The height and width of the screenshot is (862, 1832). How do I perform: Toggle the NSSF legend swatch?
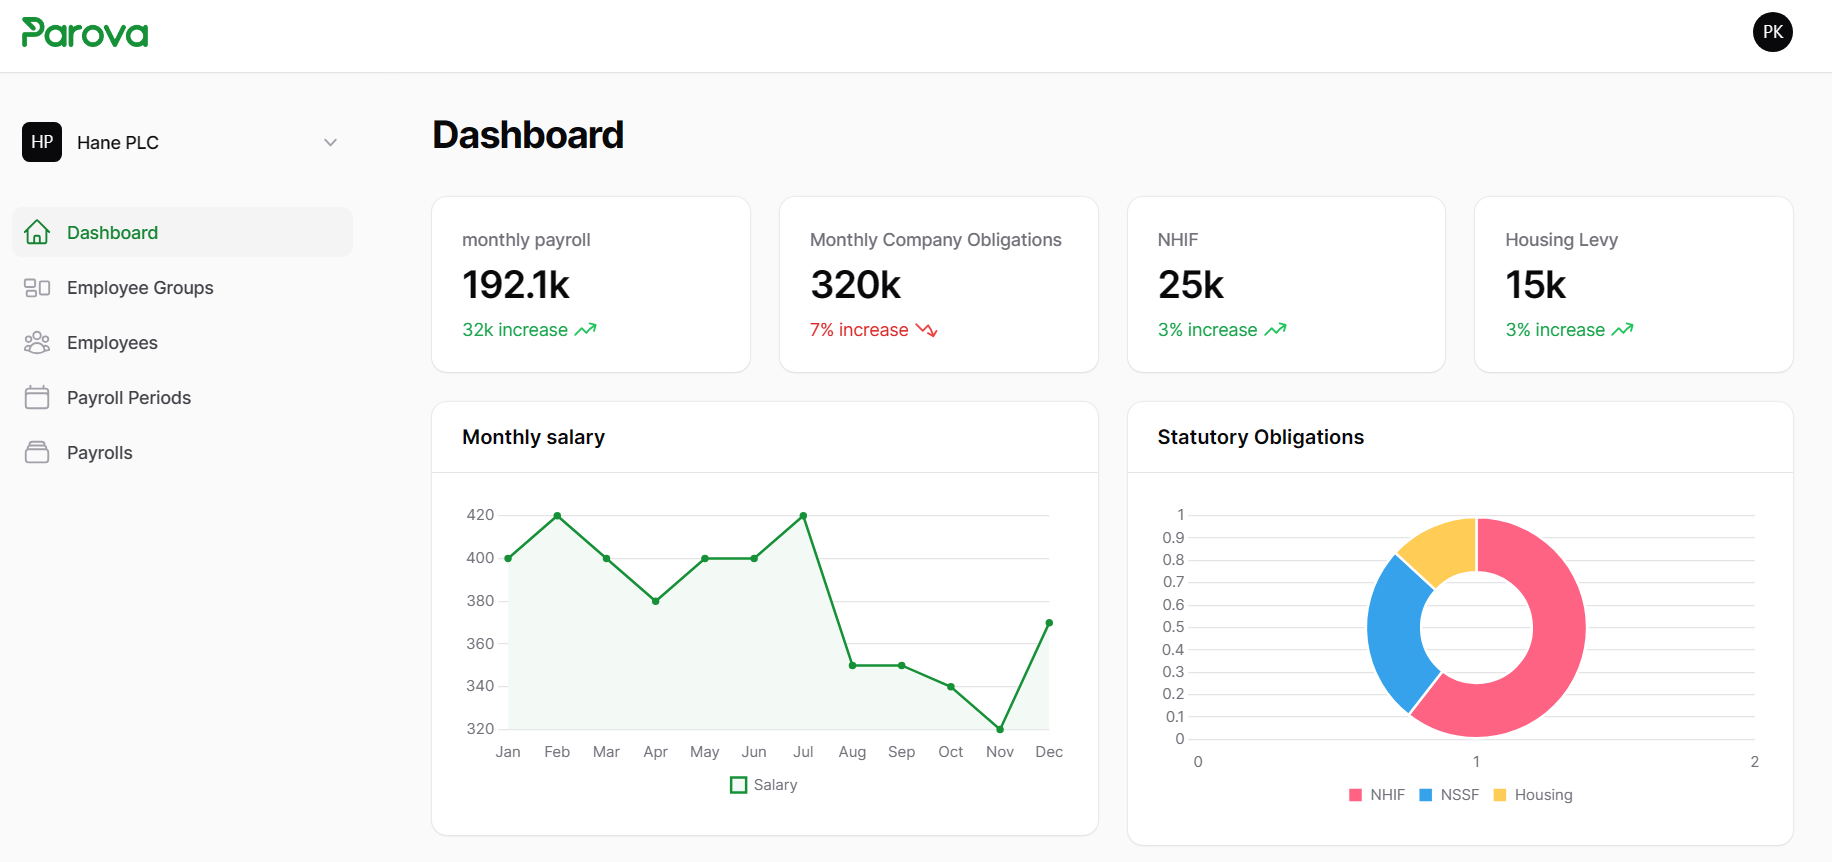point(1426,795)
